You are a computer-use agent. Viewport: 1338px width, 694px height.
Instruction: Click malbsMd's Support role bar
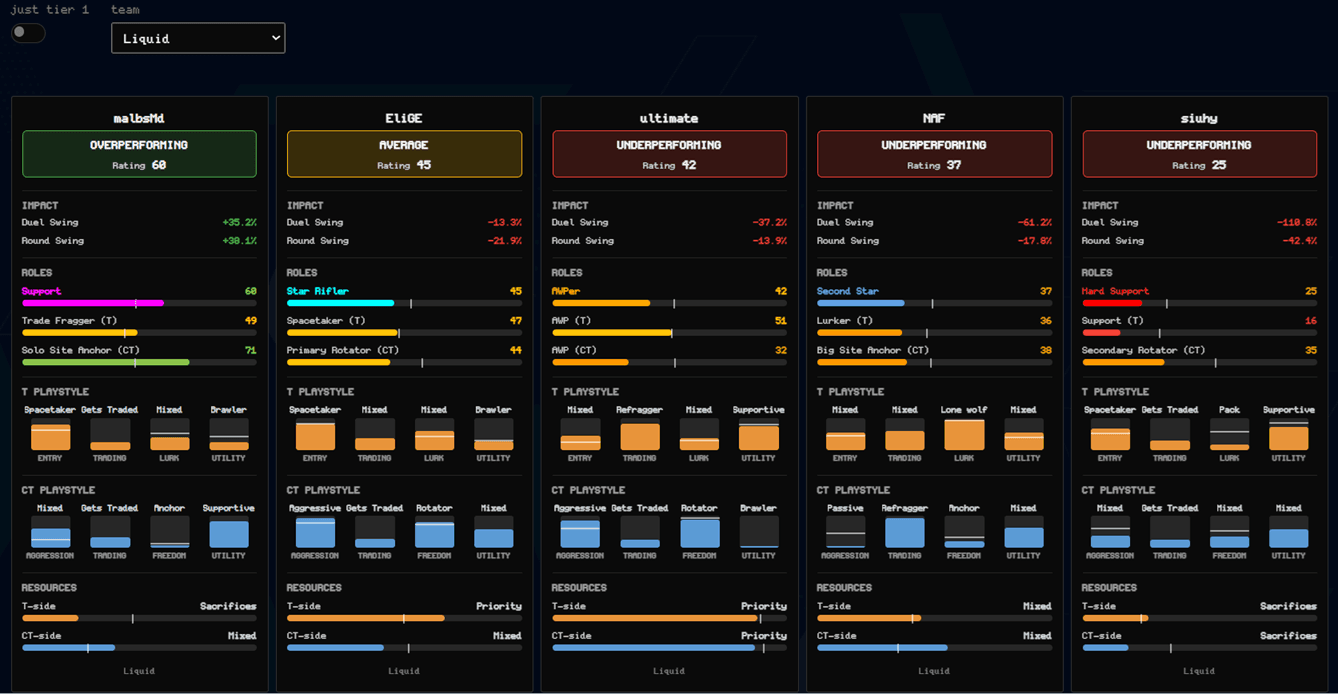[139, 303]
